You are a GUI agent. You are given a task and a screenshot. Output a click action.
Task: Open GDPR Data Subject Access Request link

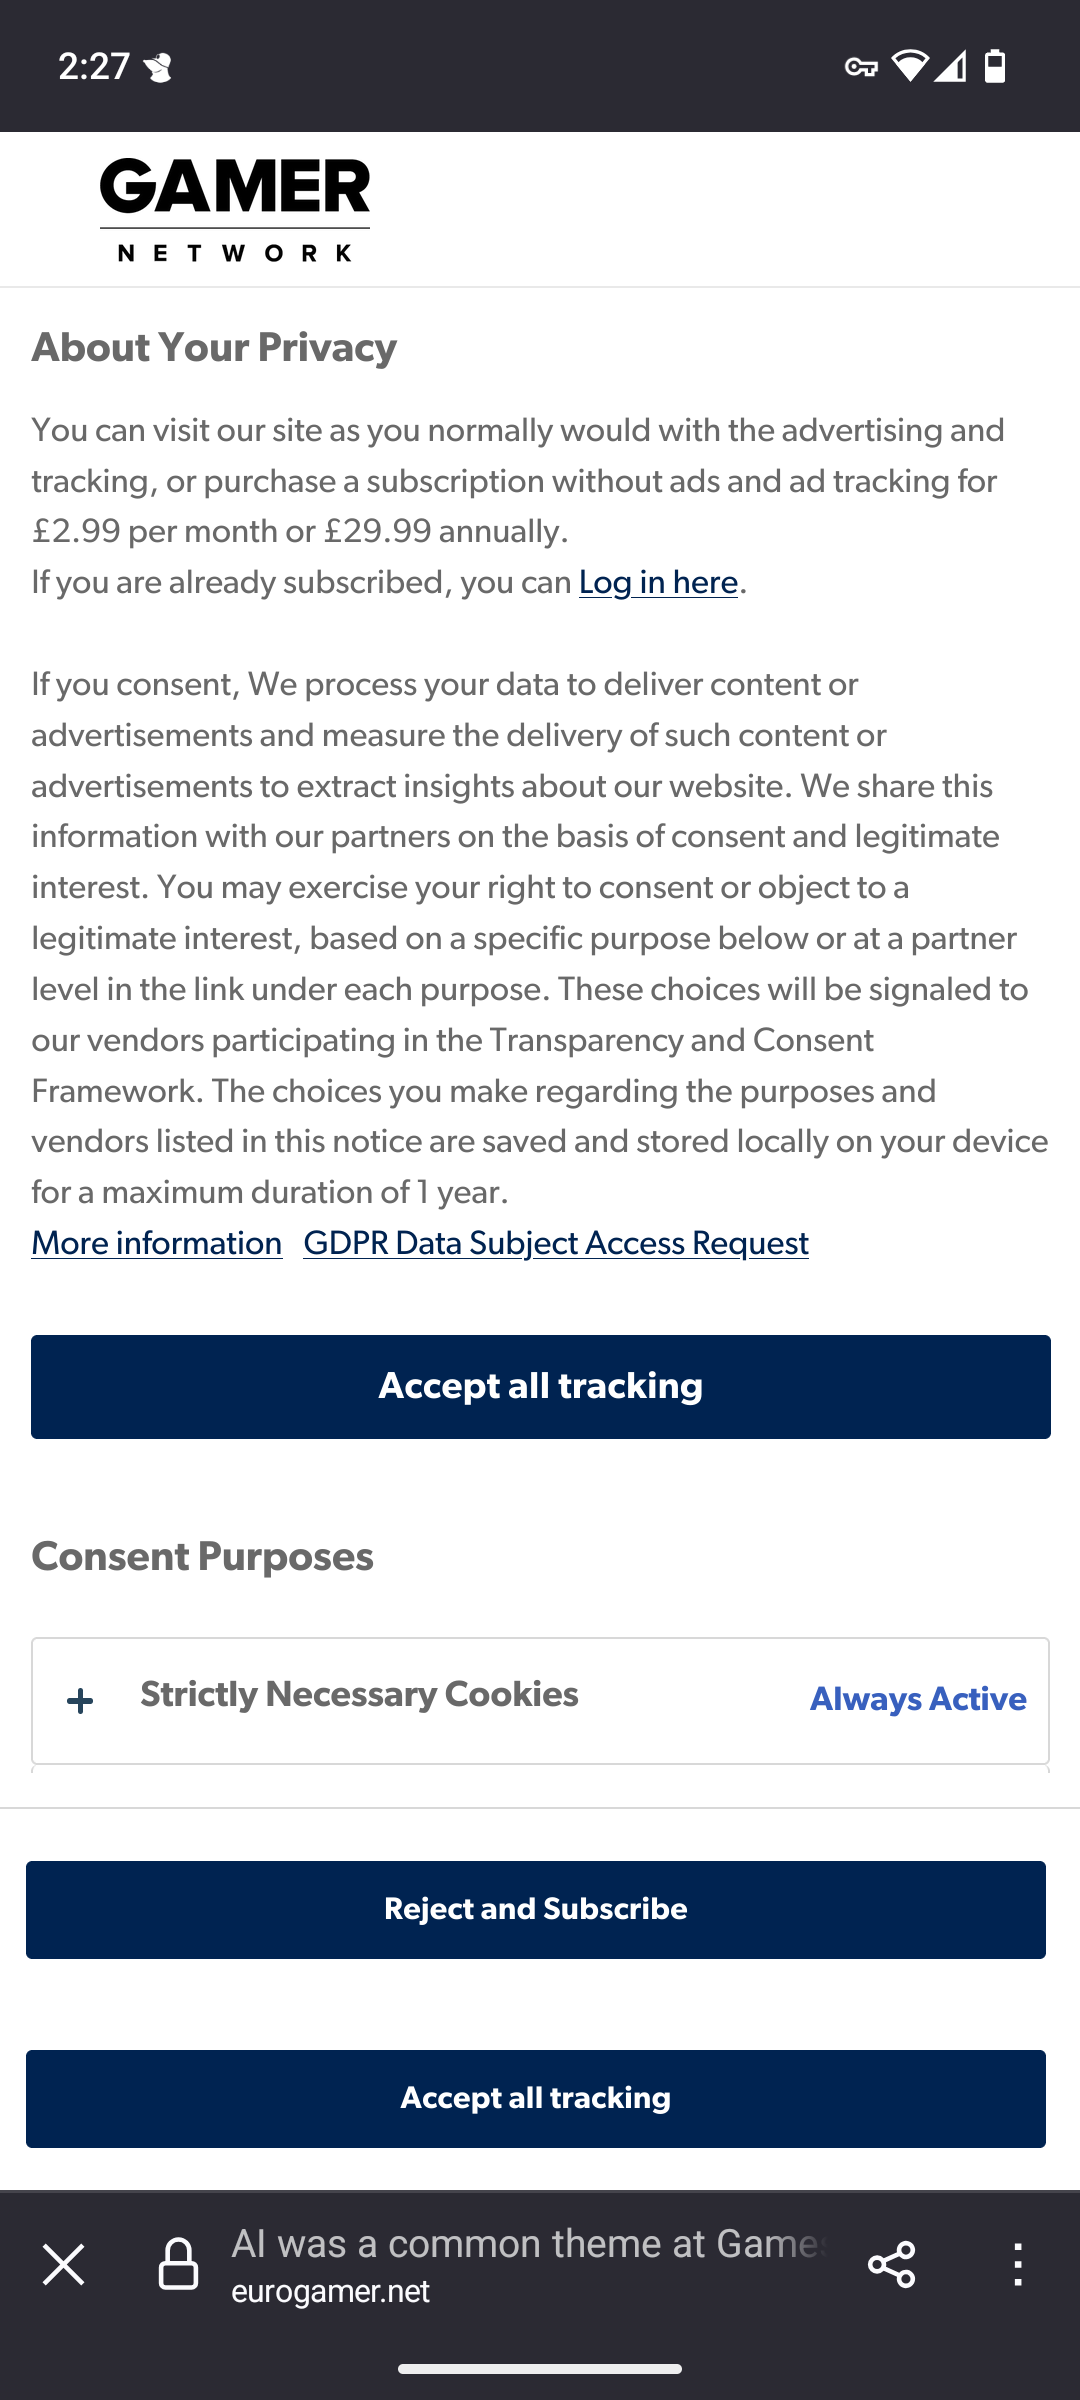click(x=556, y=1244)
